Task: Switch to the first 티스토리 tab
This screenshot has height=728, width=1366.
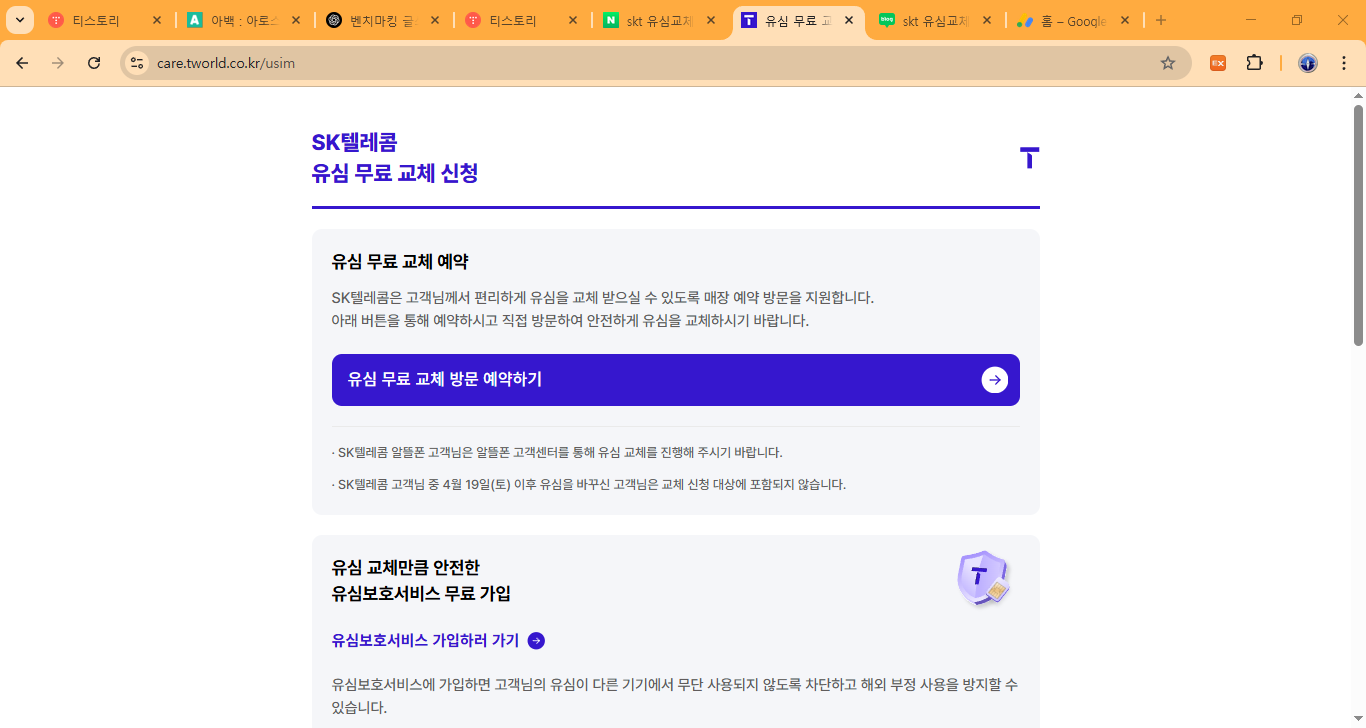Action: pos(105,20)
